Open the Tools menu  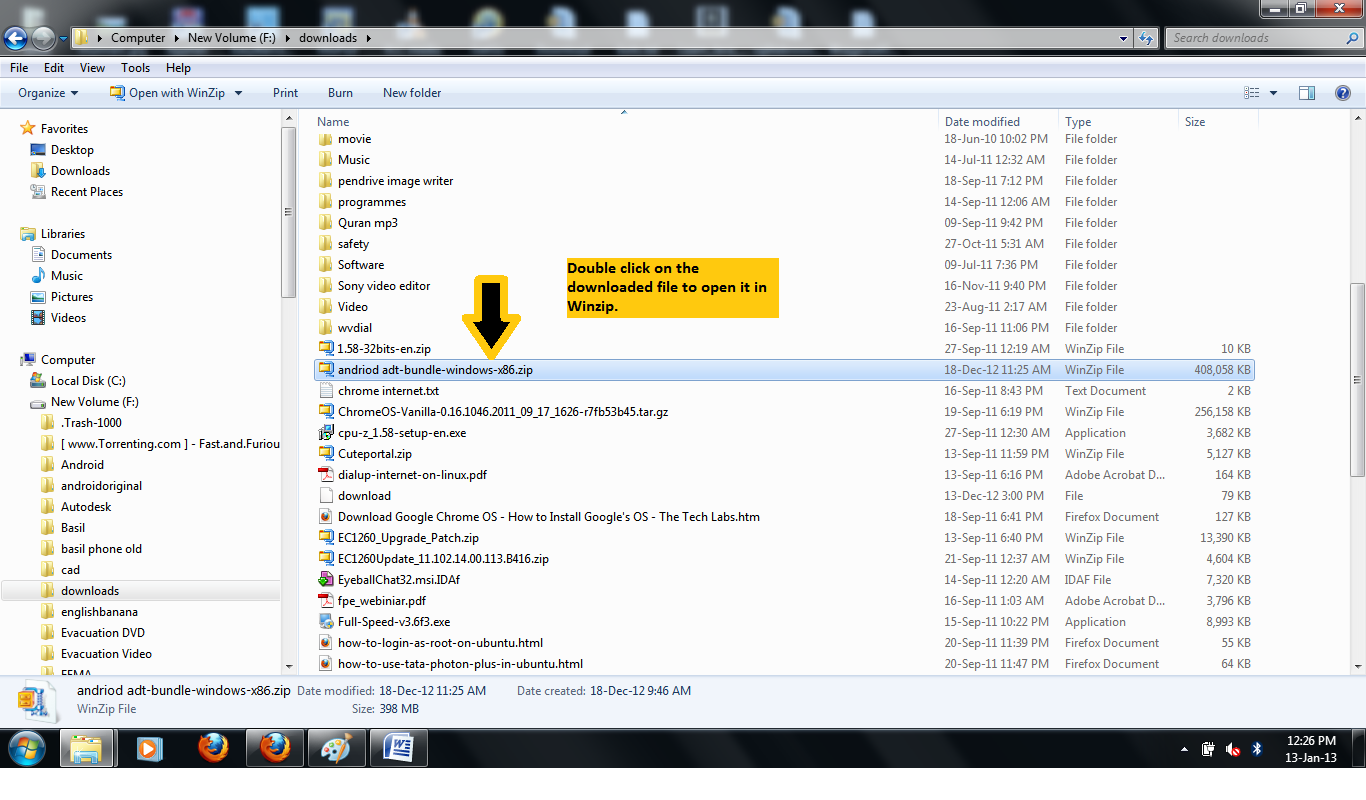135,68
